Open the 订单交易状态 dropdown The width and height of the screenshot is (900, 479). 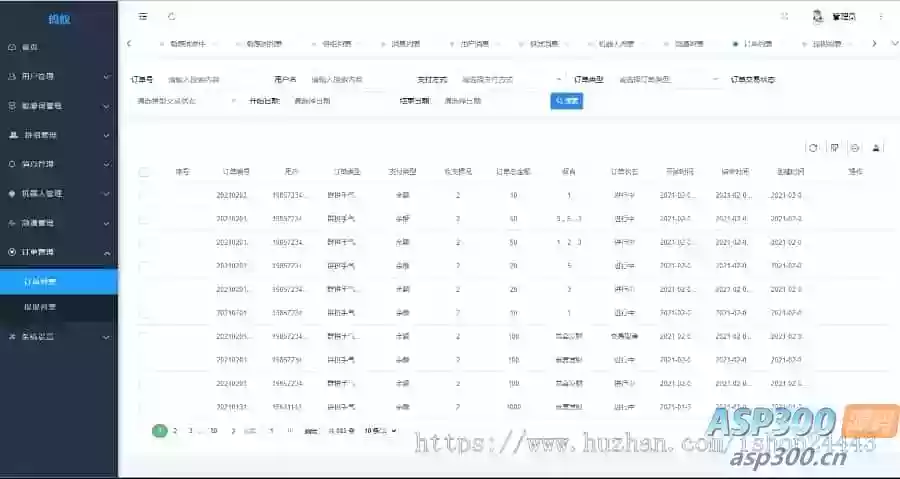[185, 101]
